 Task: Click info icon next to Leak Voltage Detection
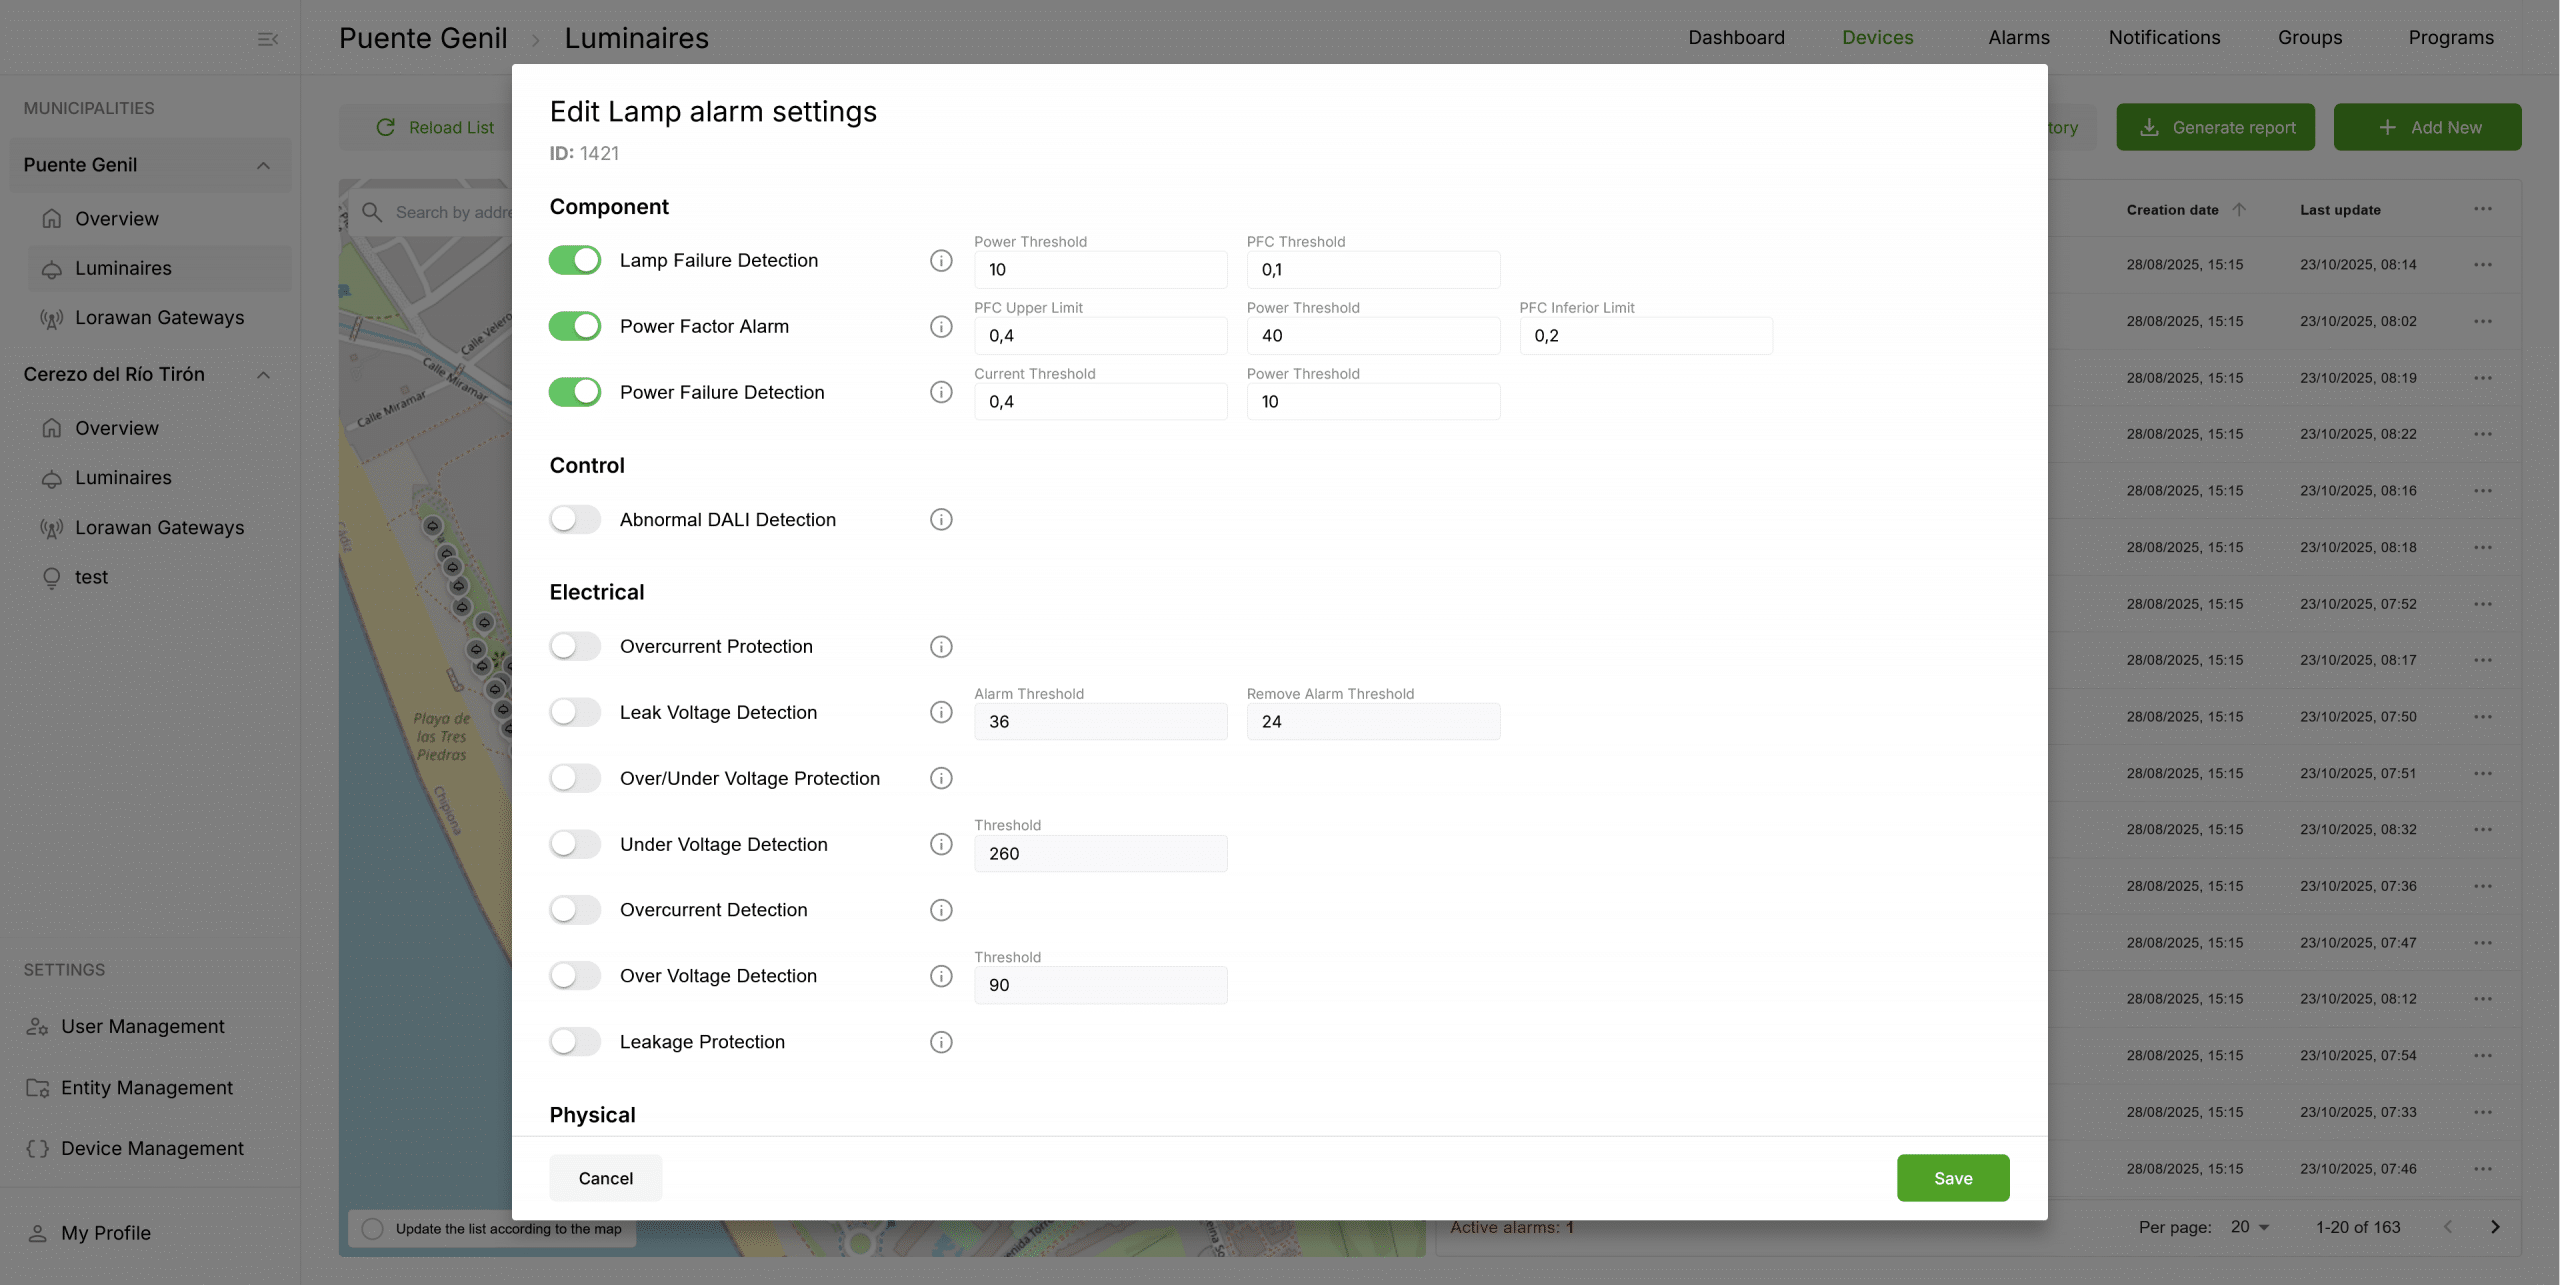[x=940, y=713]
